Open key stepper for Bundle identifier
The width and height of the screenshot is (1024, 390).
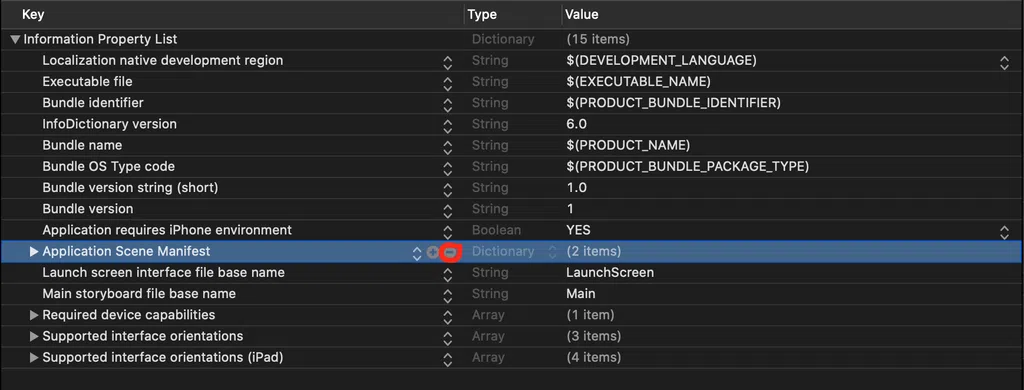[447, 105]
